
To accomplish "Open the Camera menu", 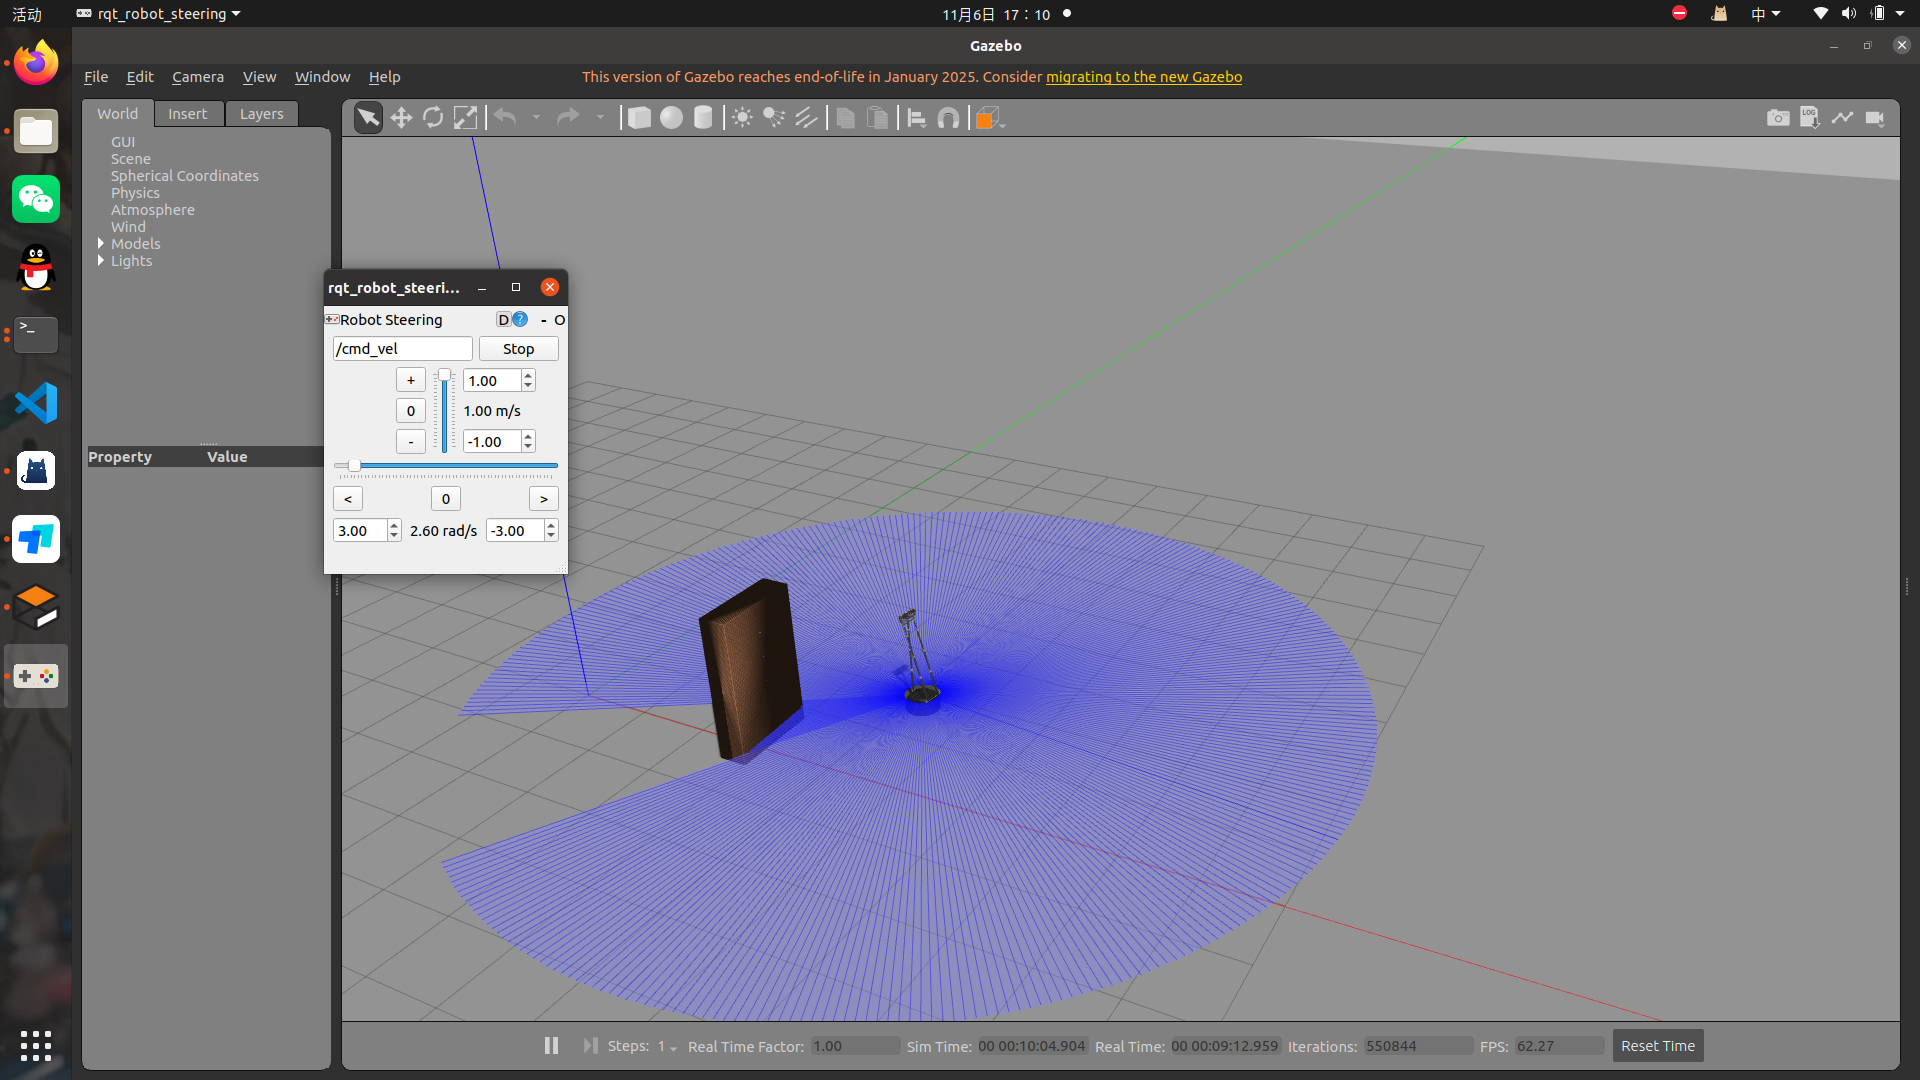I will (197, 77).
